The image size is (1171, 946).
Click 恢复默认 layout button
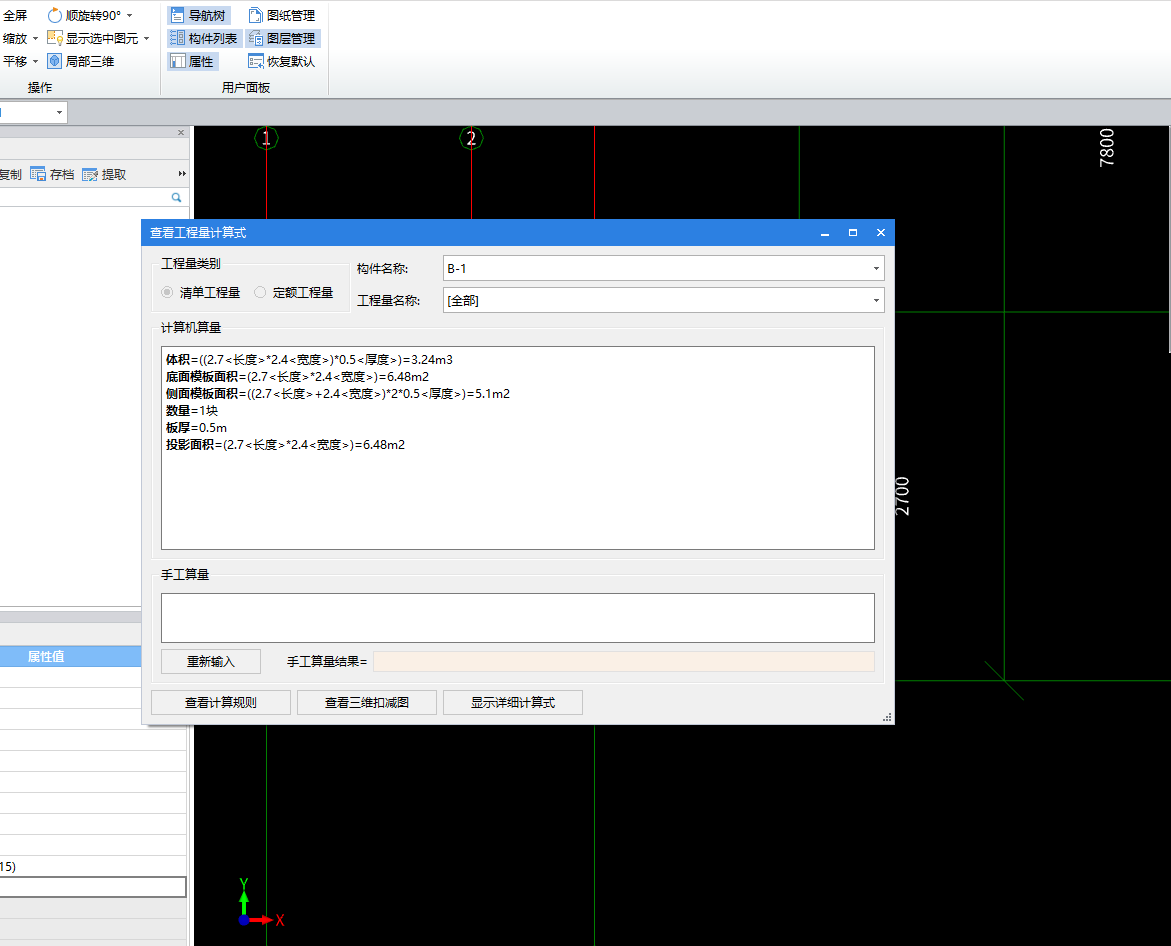[282, 61]
